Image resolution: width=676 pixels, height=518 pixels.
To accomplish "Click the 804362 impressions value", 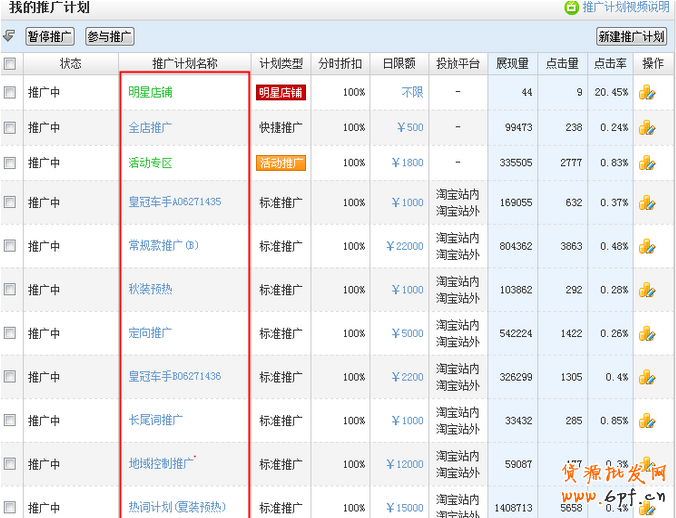I will (x=516, y=246).
